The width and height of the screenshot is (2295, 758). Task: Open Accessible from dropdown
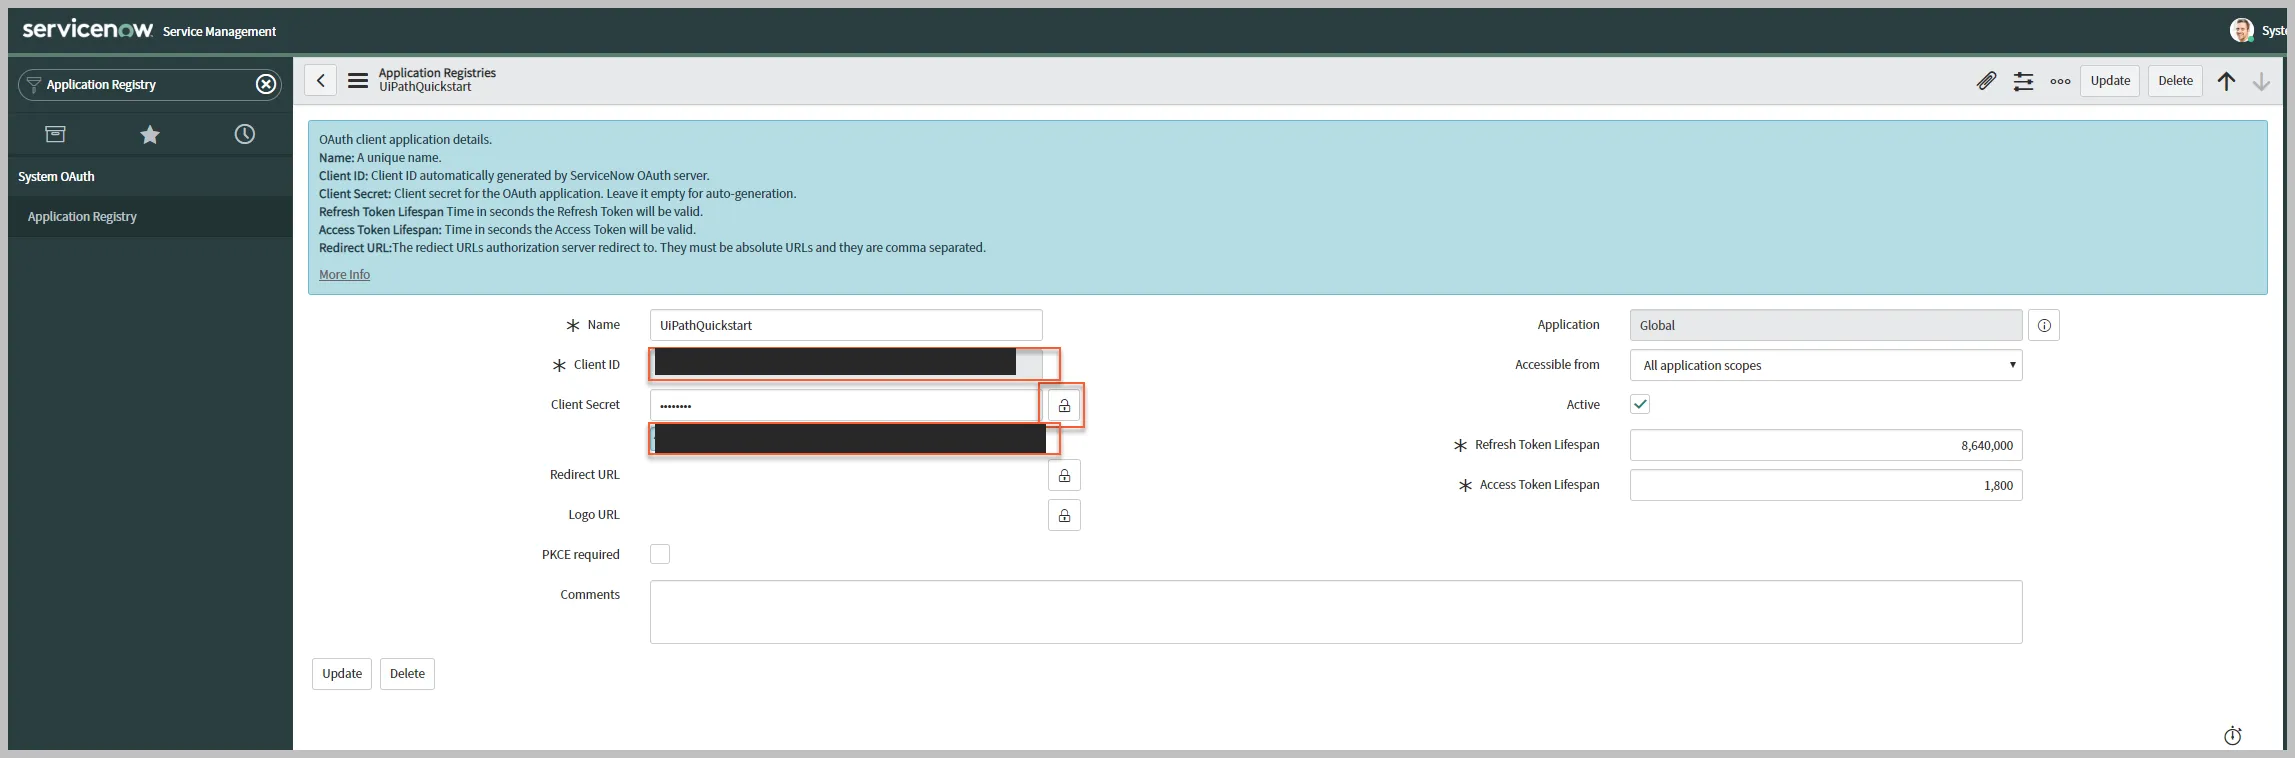pos(1826,365)
